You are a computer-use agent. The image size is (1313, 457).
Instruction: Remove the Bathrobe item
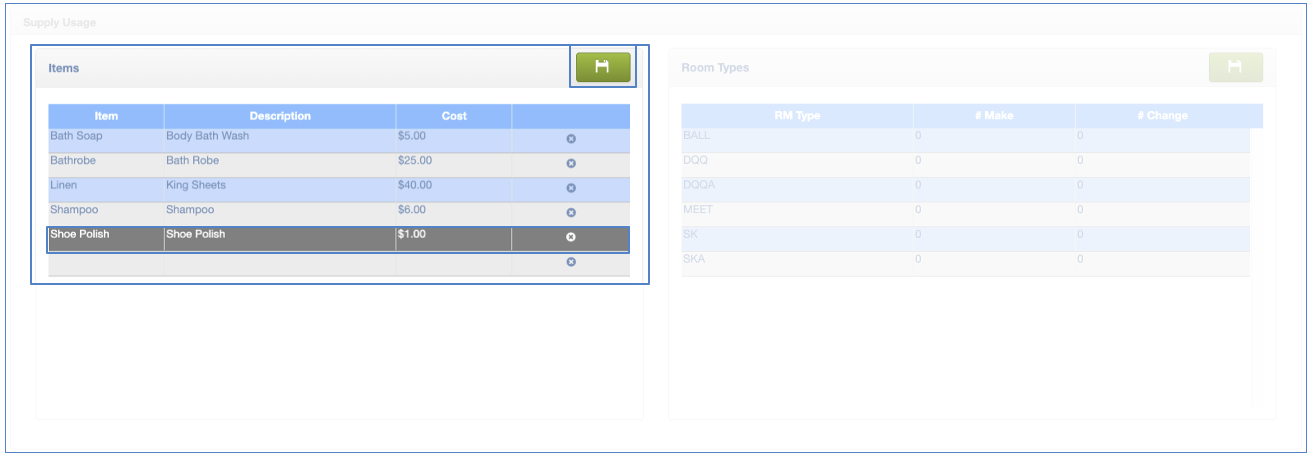[x=571, y=163]
